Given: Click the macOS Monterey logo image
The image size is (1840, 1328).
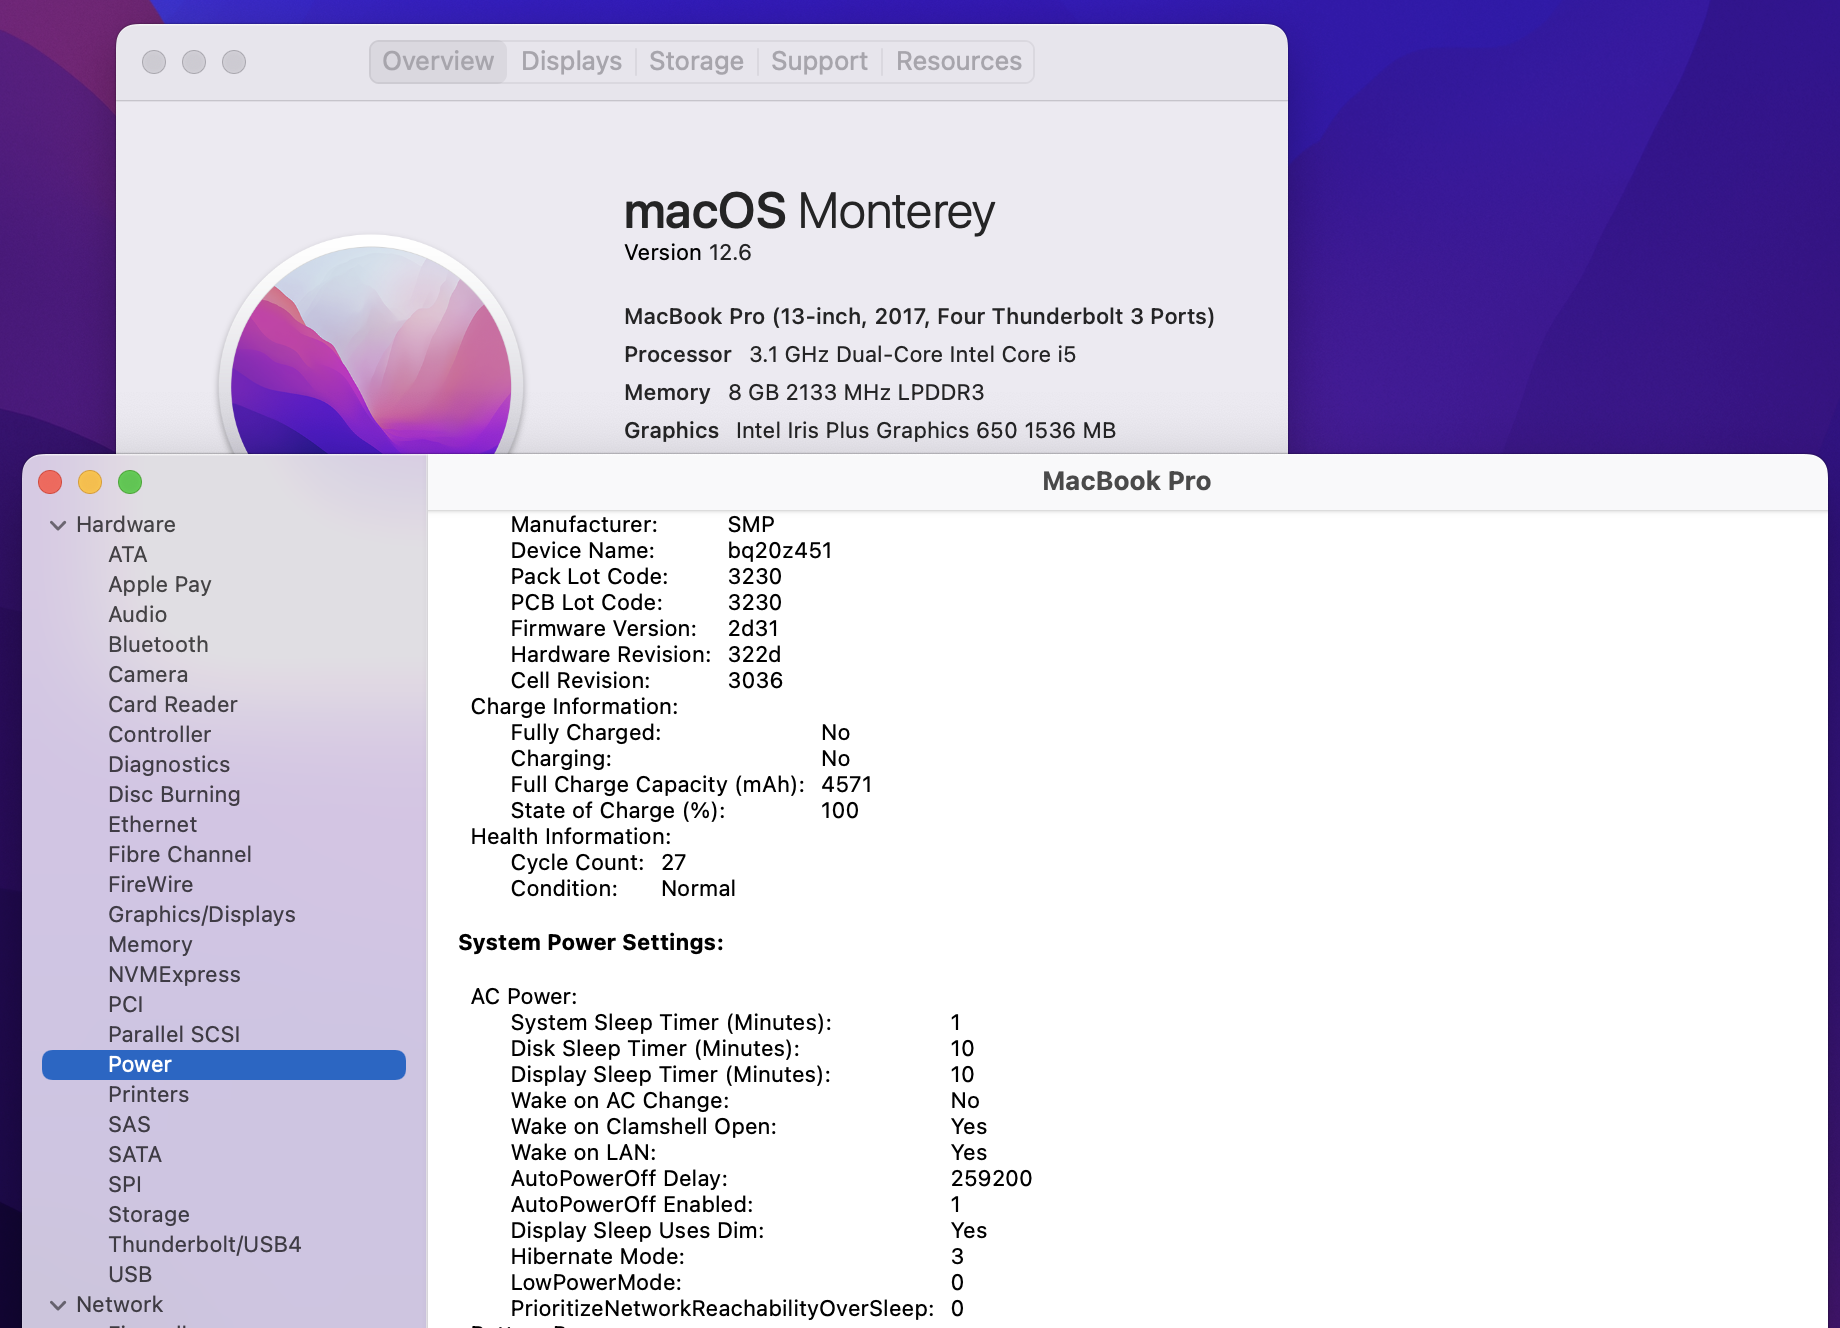Looking at the screenshot, I should point(371,360).
